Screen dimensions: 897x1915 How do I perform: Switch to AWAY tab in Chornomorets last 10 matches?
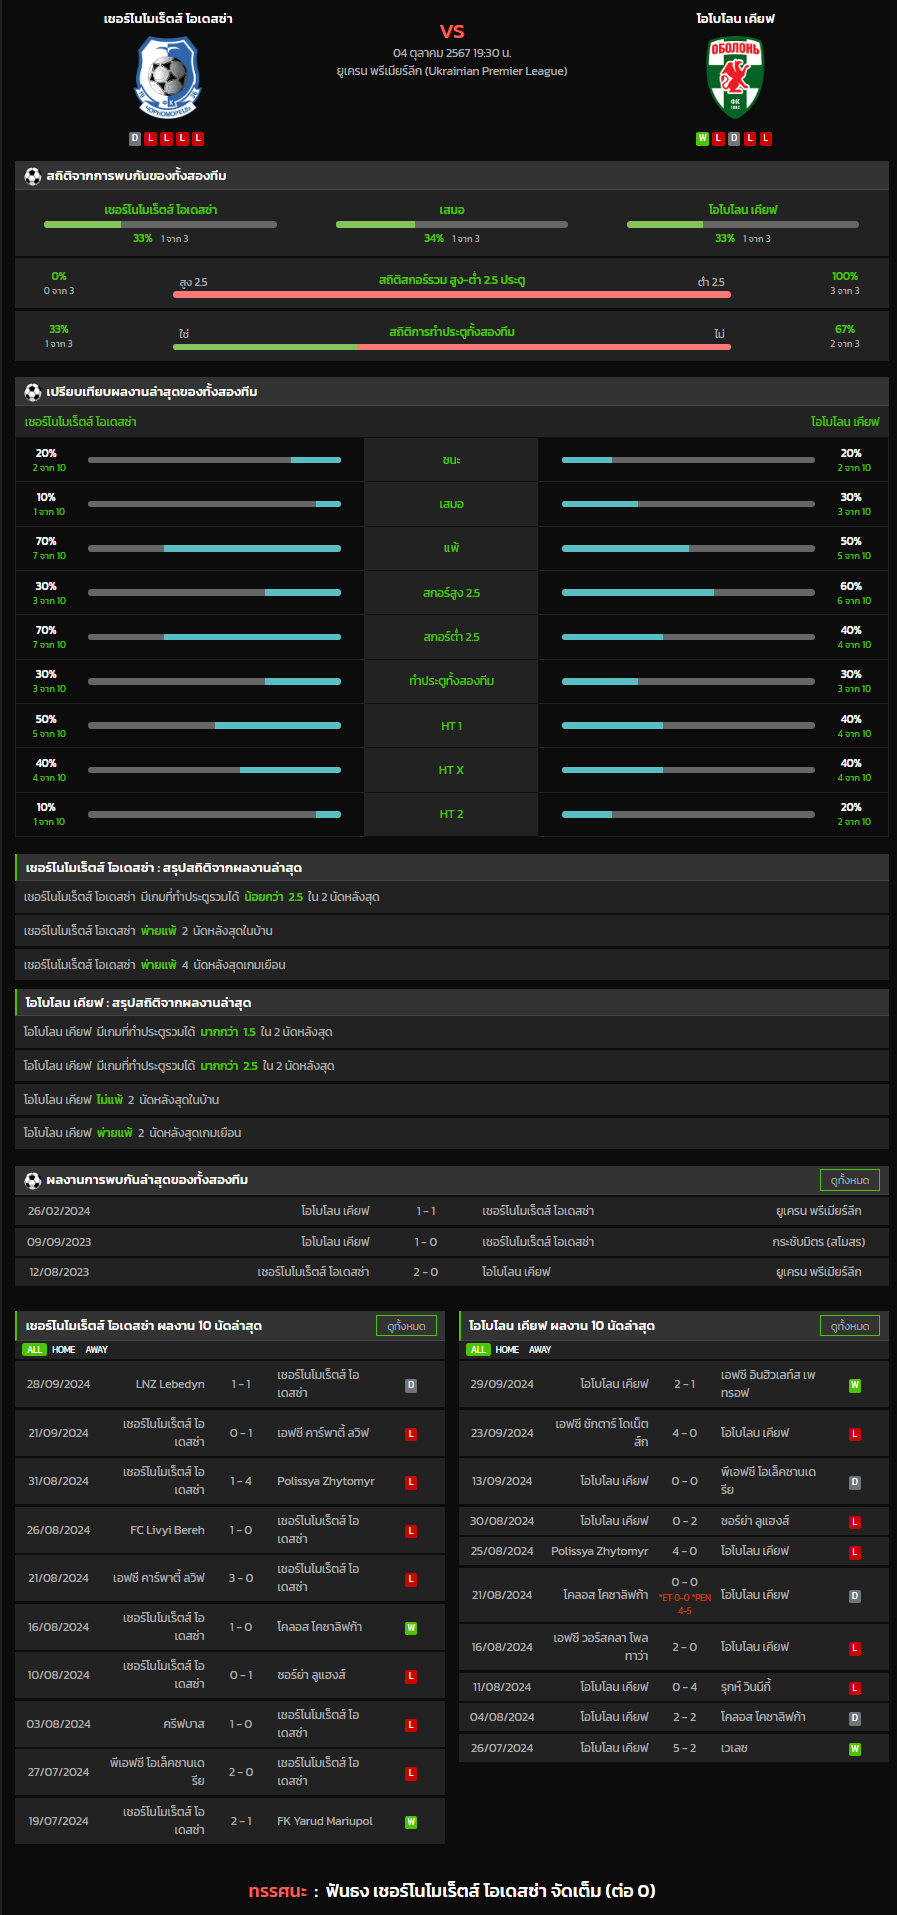pos(97,1350)
